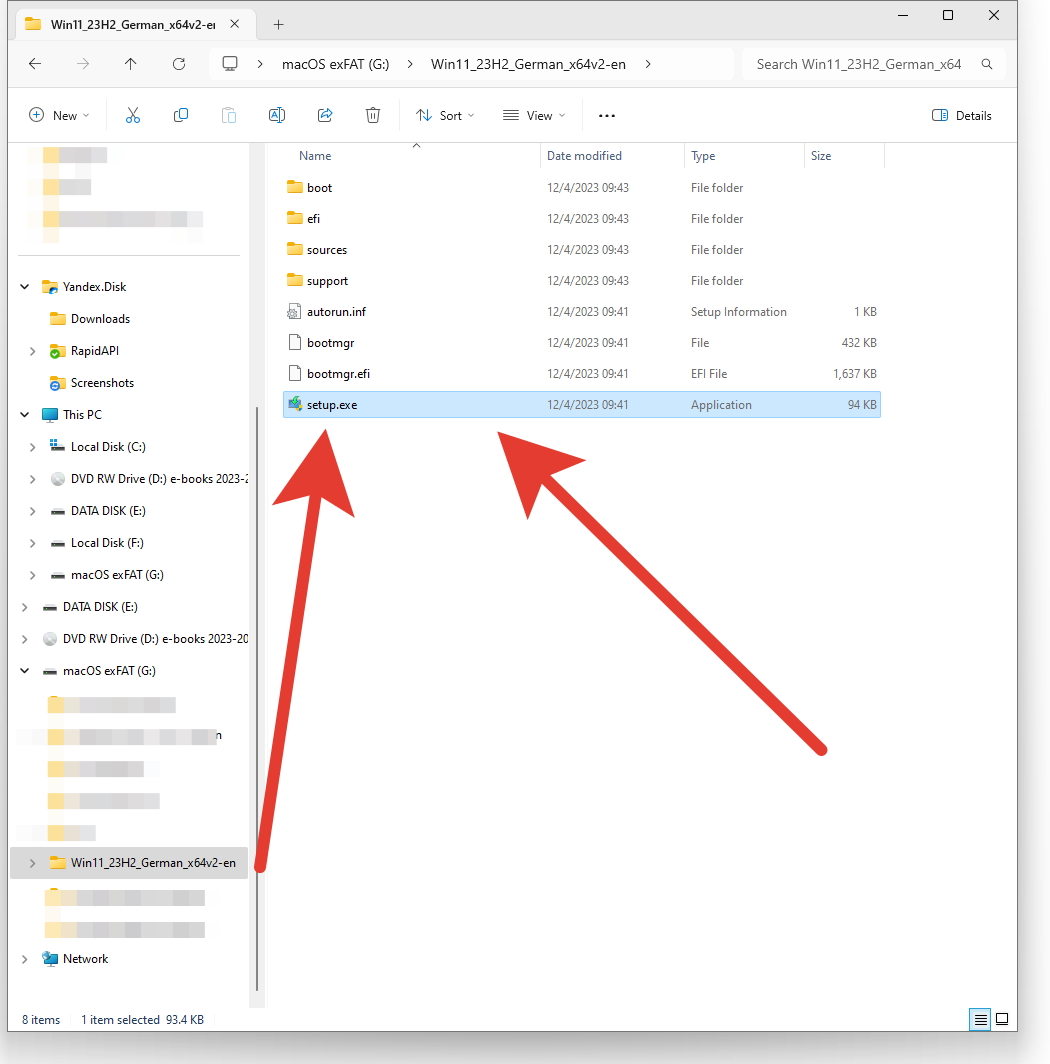Expand the Network tree node
Screen dimensions: 1050x1064
pos(25,959)
